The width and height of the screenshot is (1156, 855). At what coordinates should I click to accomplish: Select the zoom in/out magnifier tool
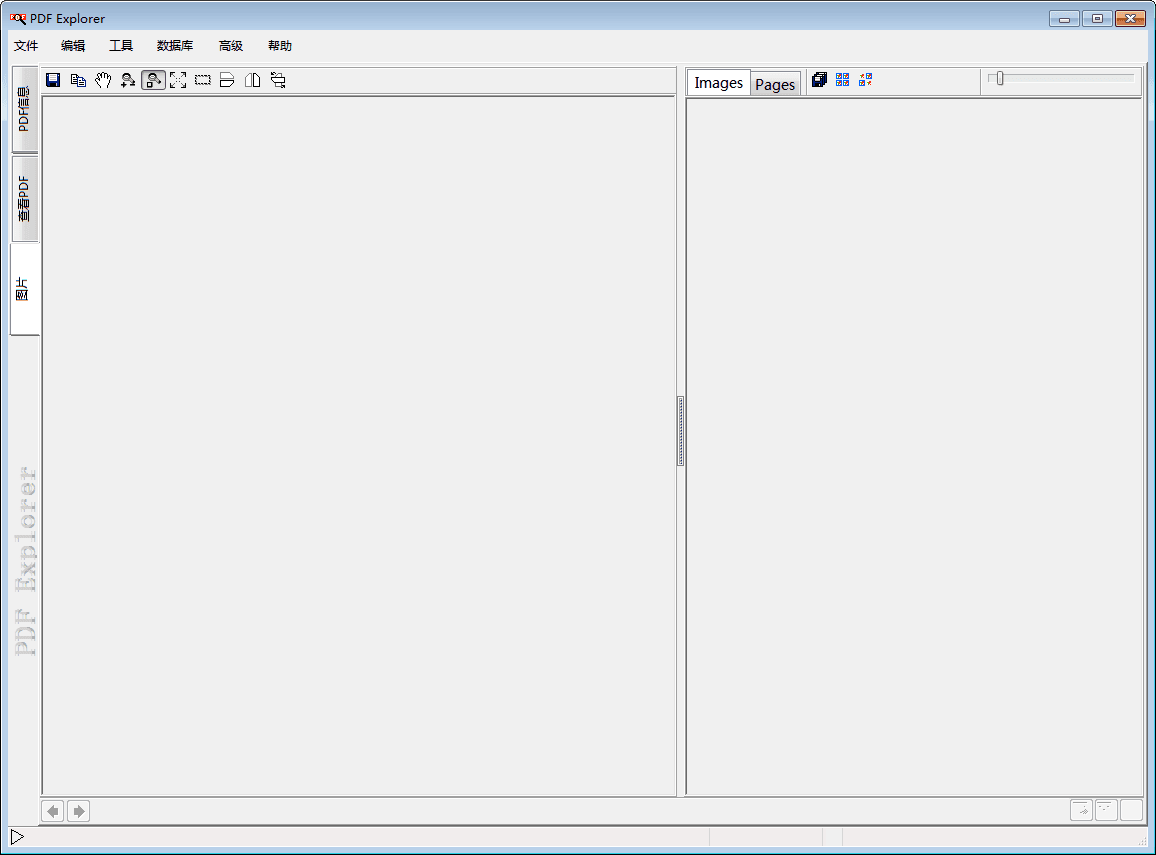128,80
